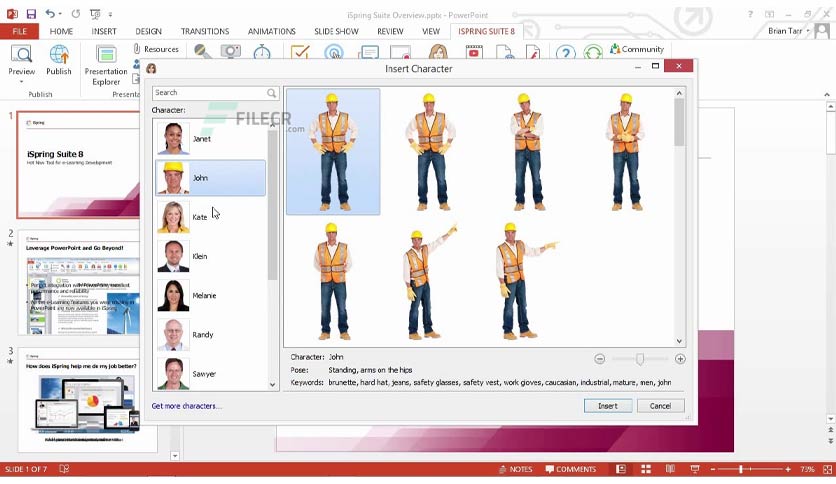836x484 pixels.
Task: Switch to Slide Sorter view
Action: [x=646, y=469]
